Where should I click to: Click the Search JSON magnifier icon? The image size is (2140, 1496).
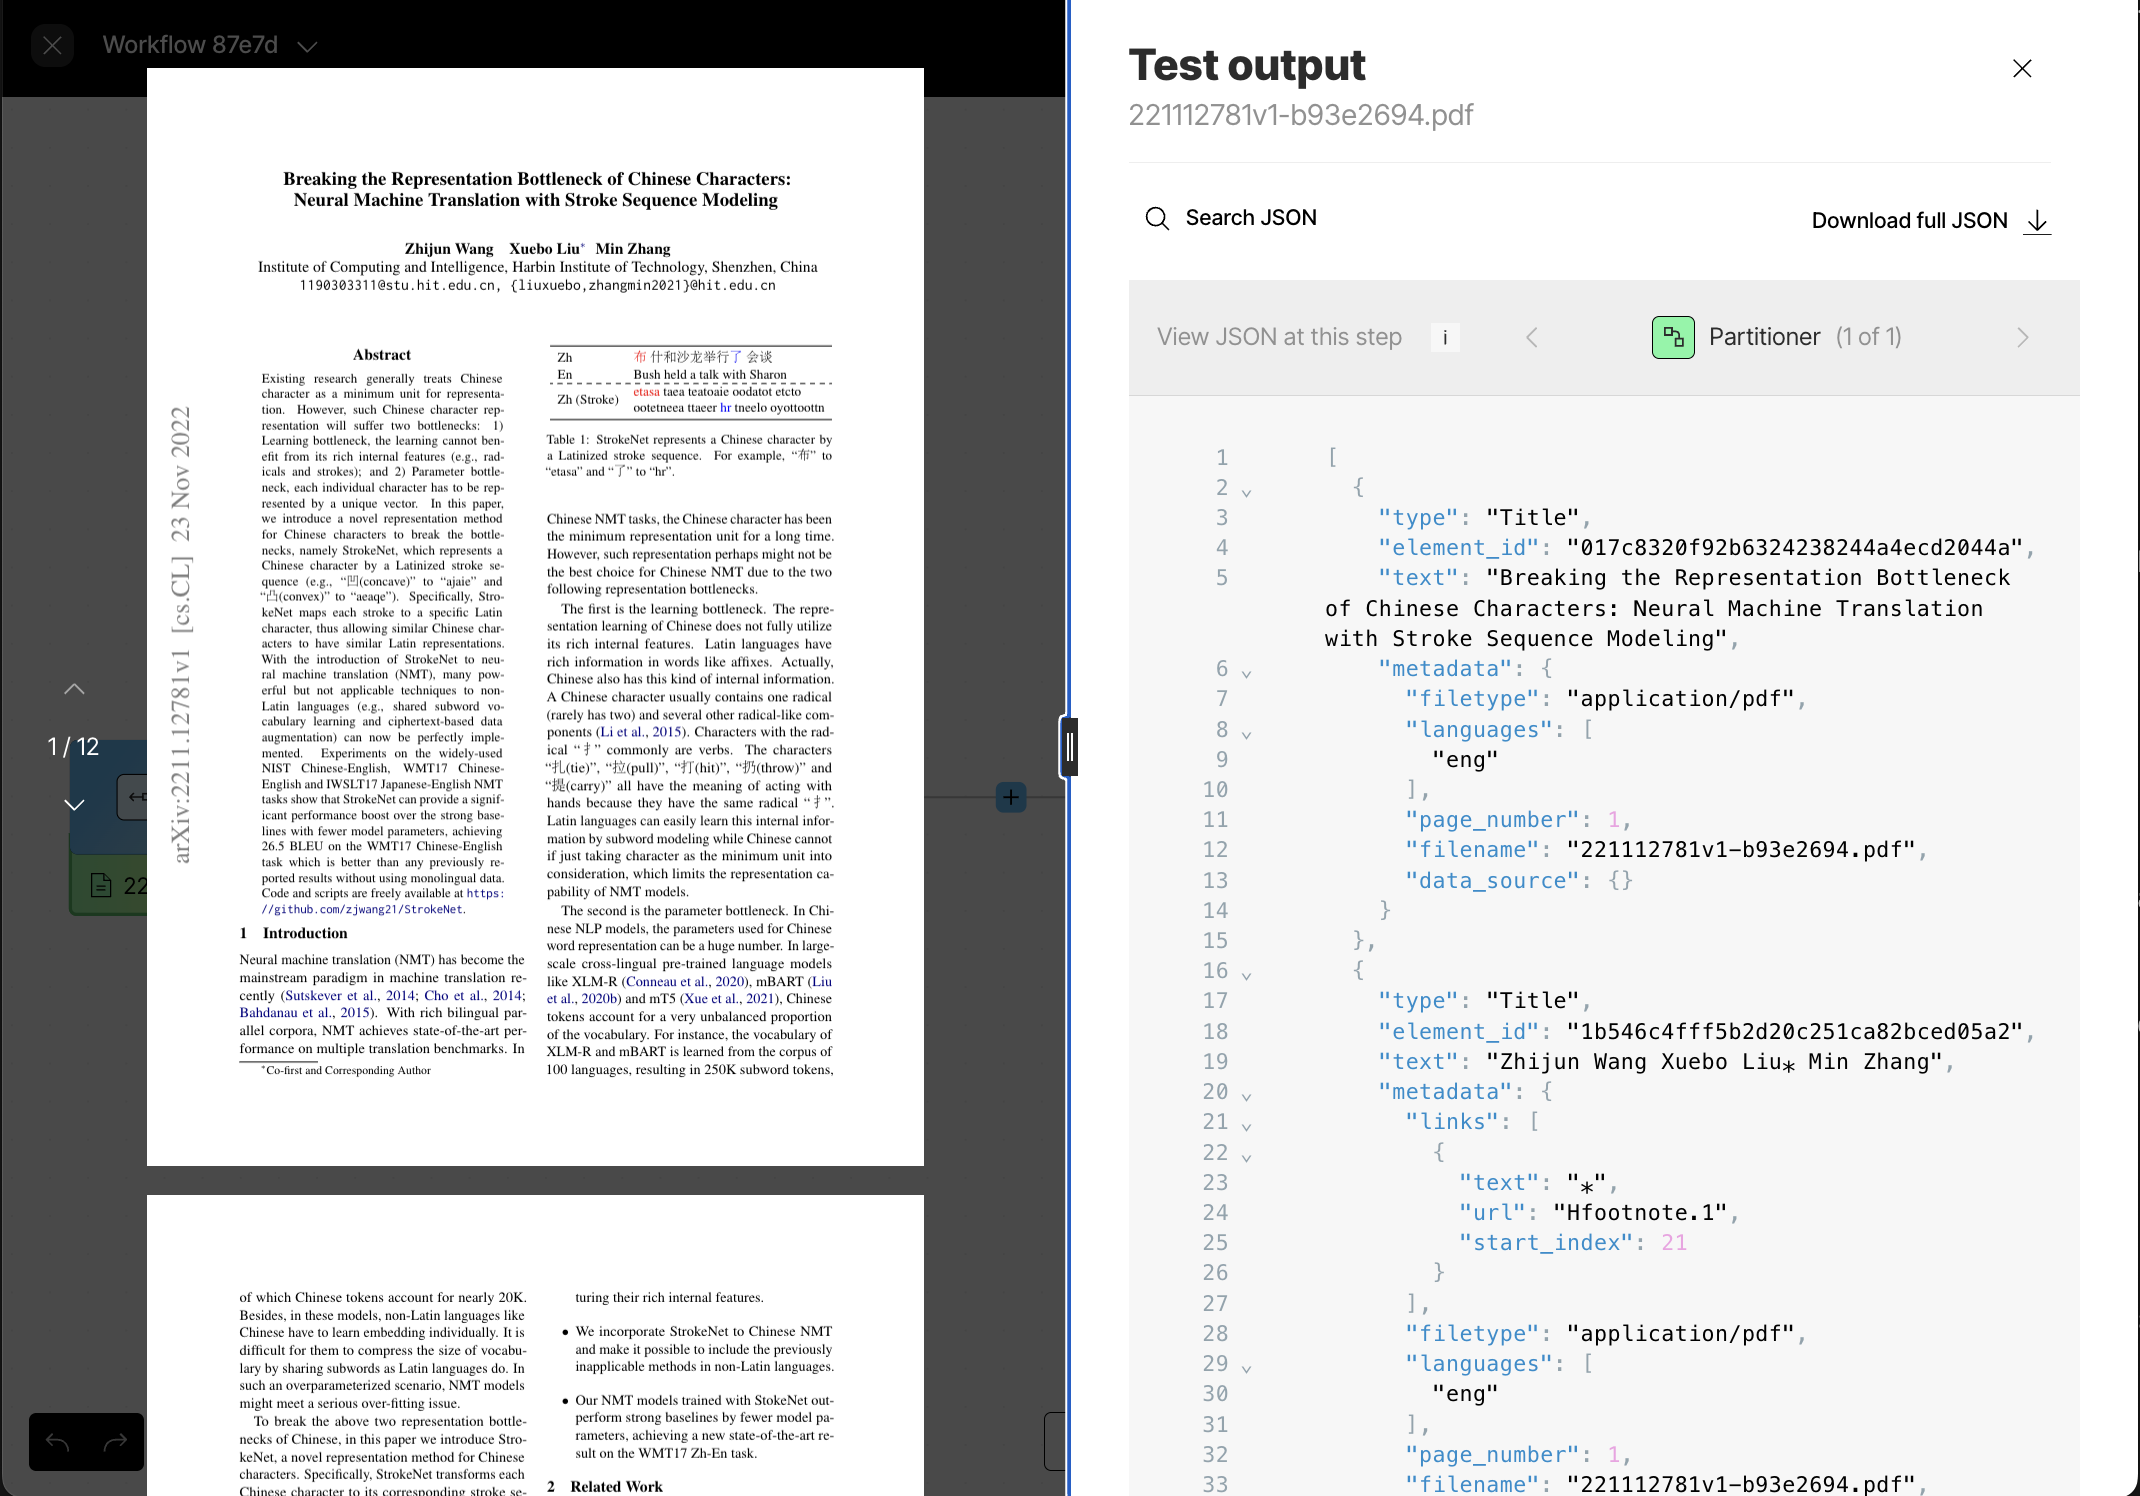pos(1157,218)
